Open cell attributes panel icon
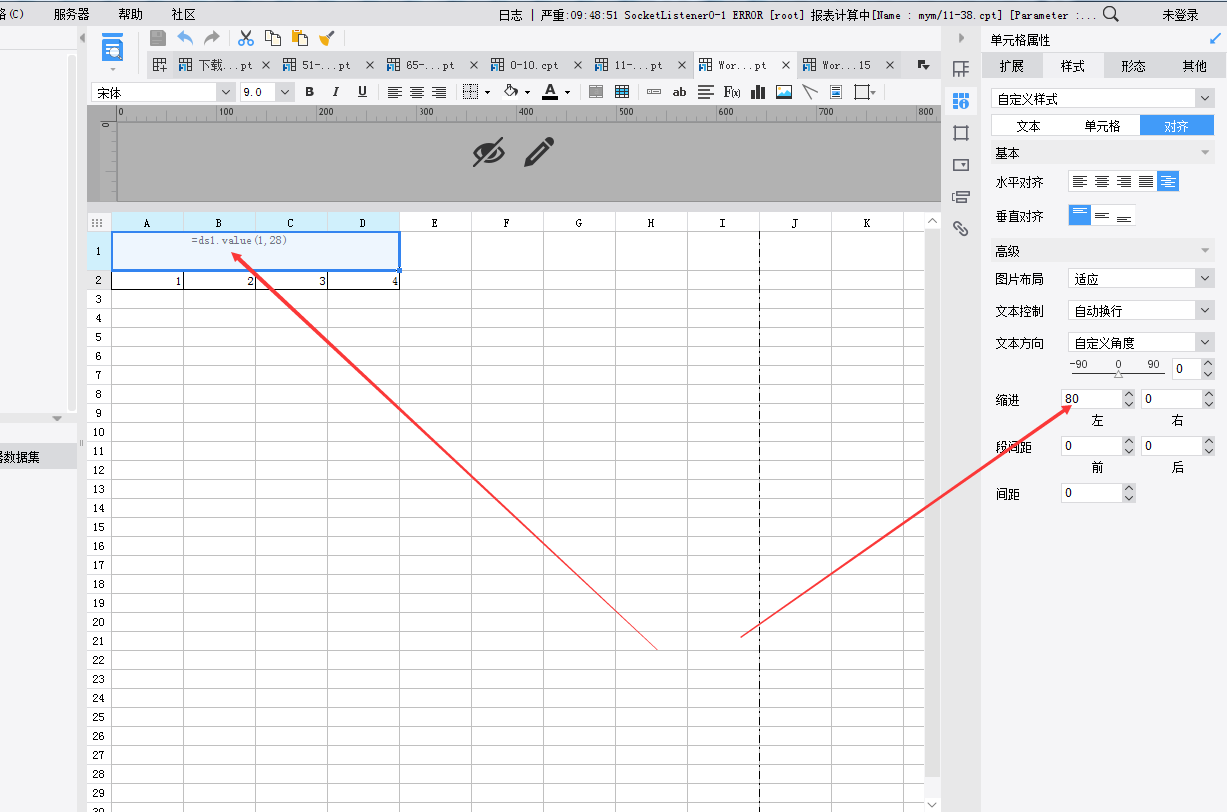 [961, 101]
